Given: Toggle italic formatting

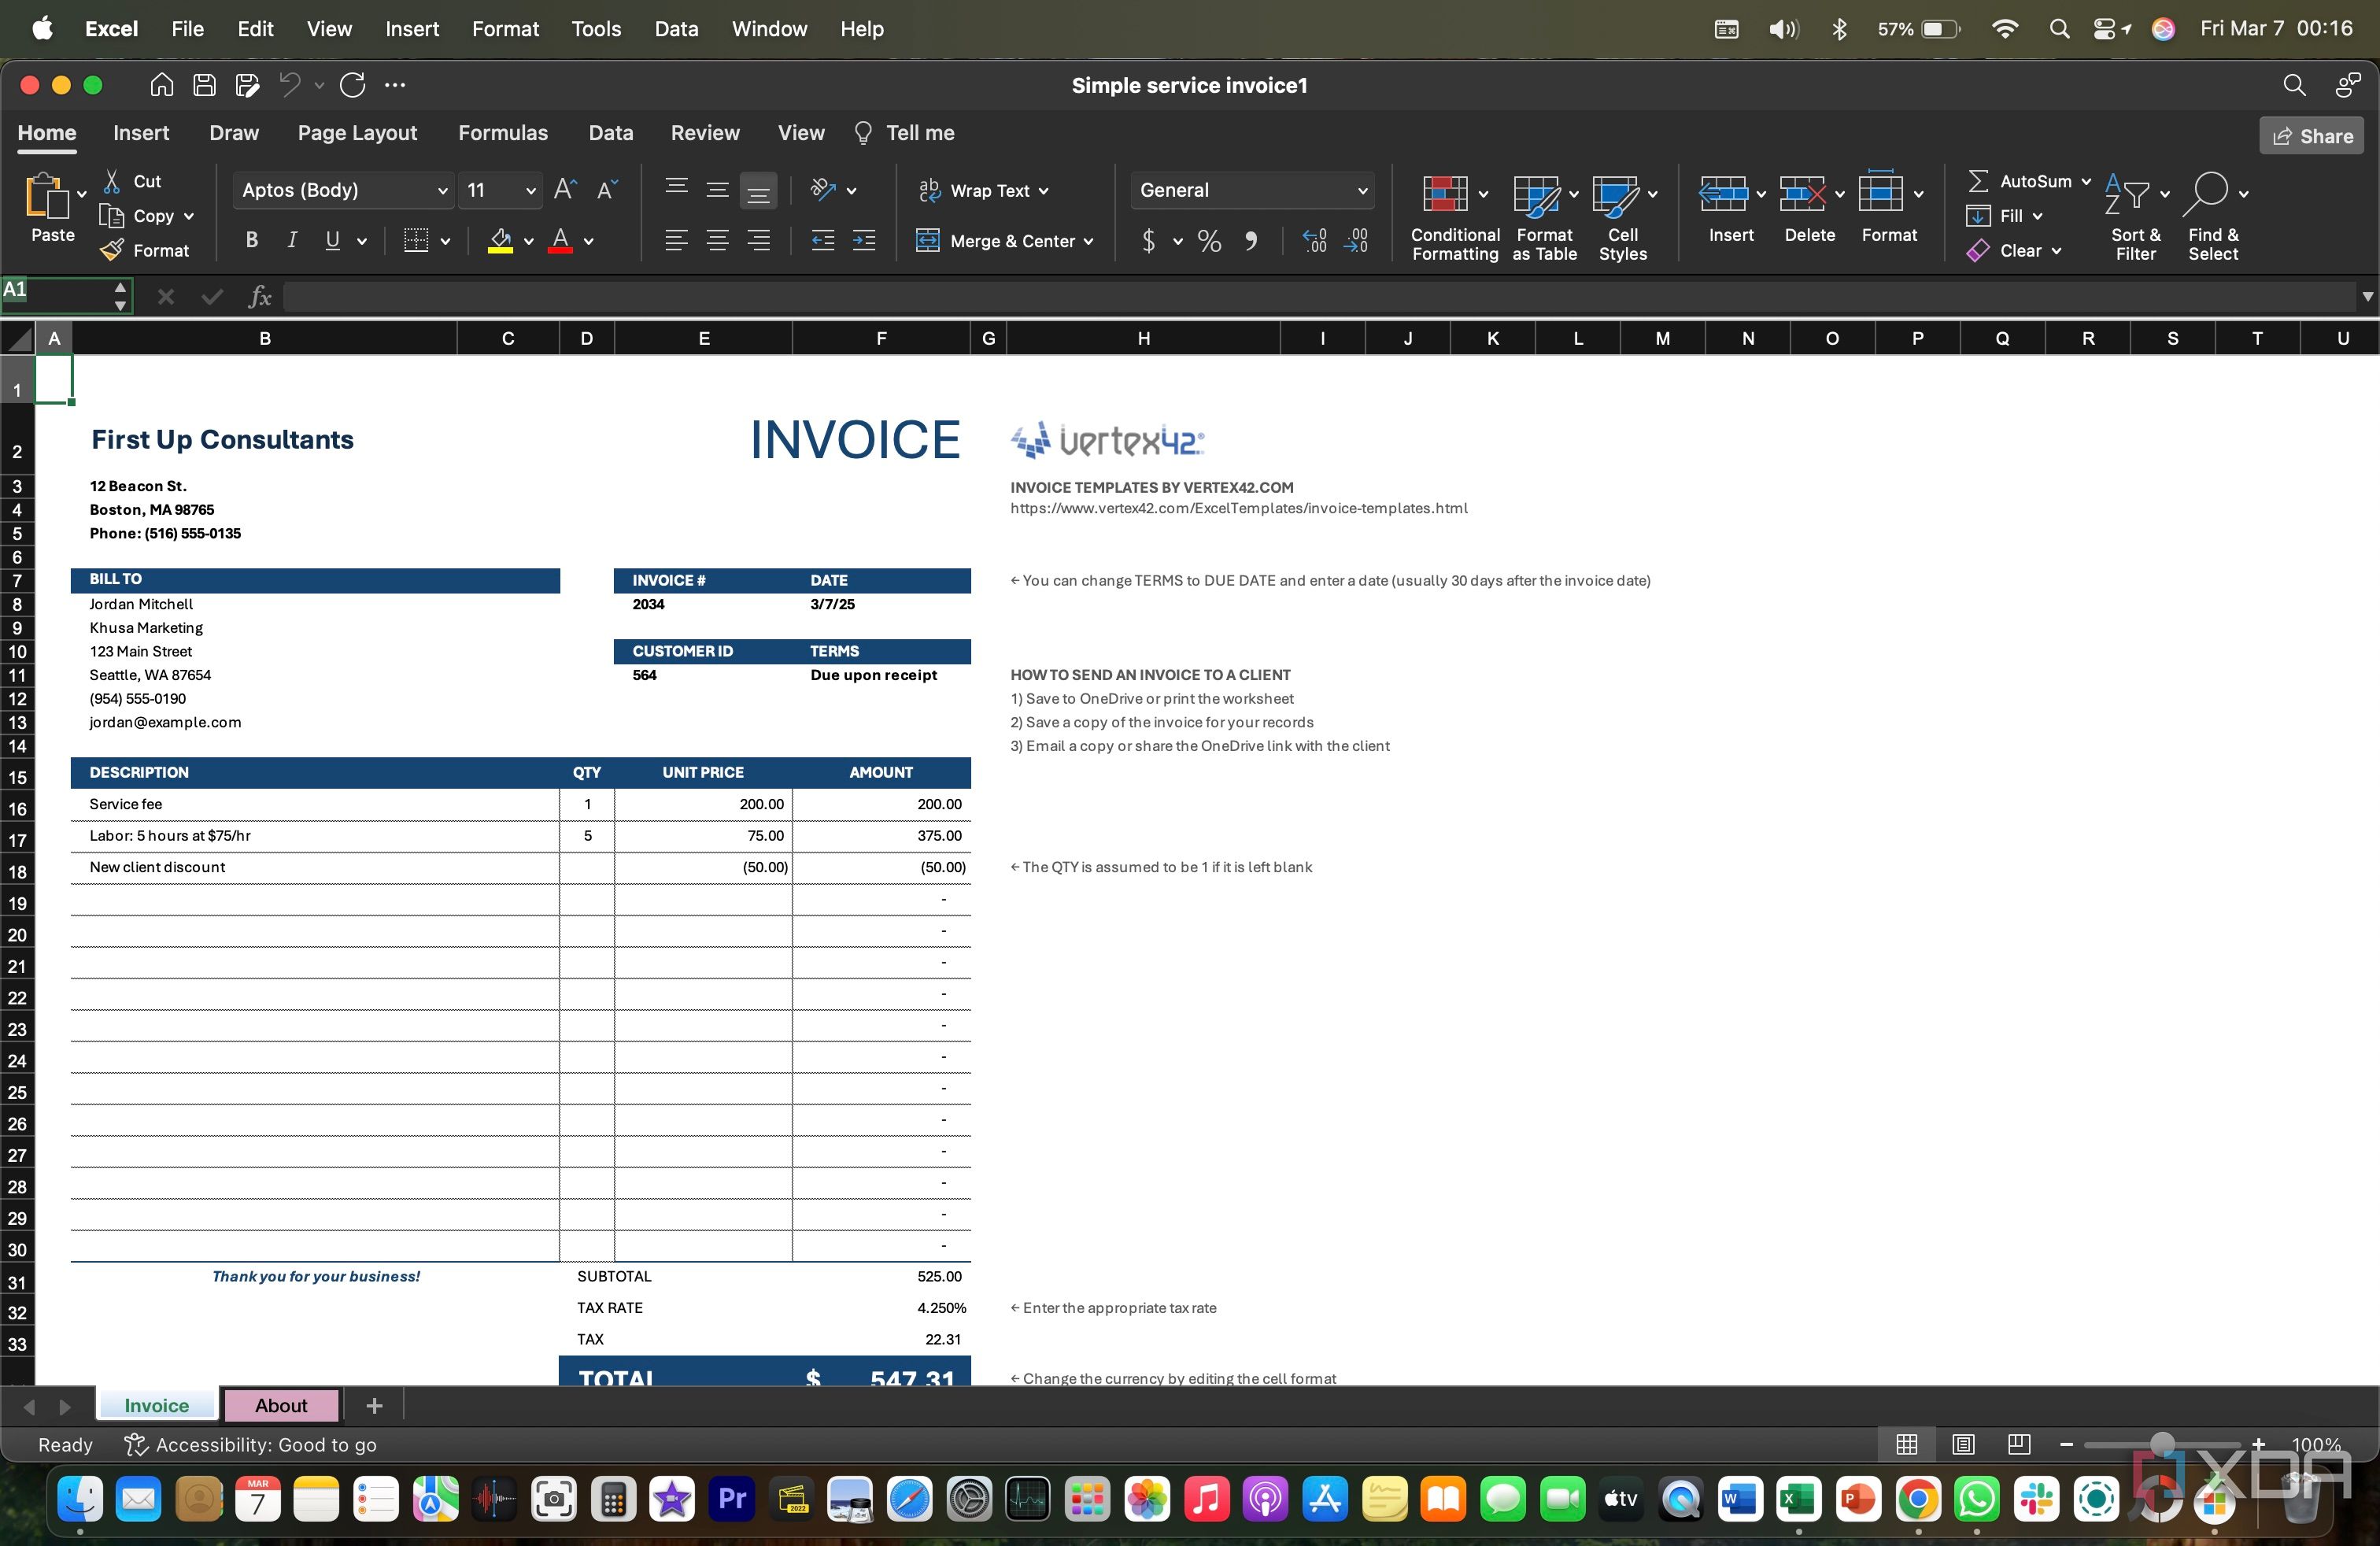Looking at the screenshot, I should (x=291, y=240).
